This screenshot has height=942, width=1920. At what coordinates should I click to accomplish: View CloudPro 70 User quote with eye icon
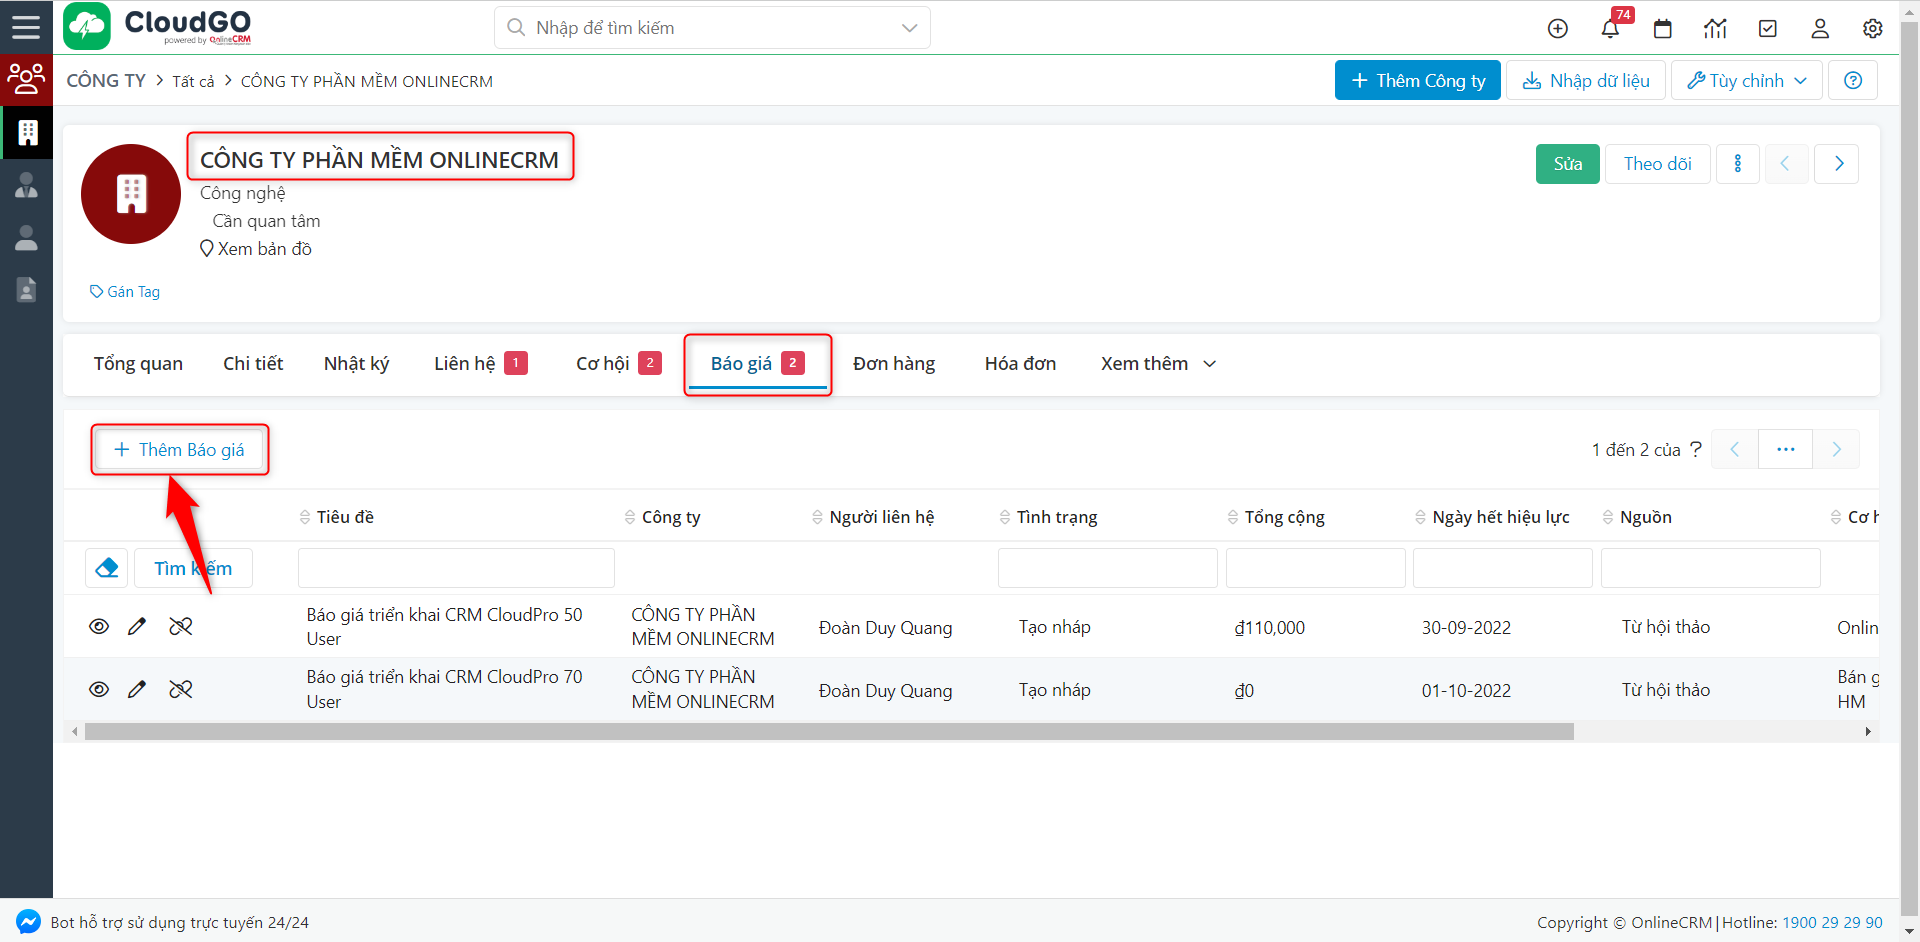(99, 690)
